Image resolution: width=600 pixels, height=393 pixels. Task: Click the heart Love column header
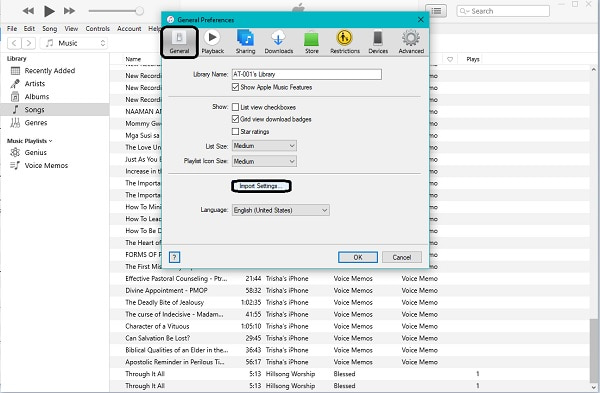pos(450,59)
